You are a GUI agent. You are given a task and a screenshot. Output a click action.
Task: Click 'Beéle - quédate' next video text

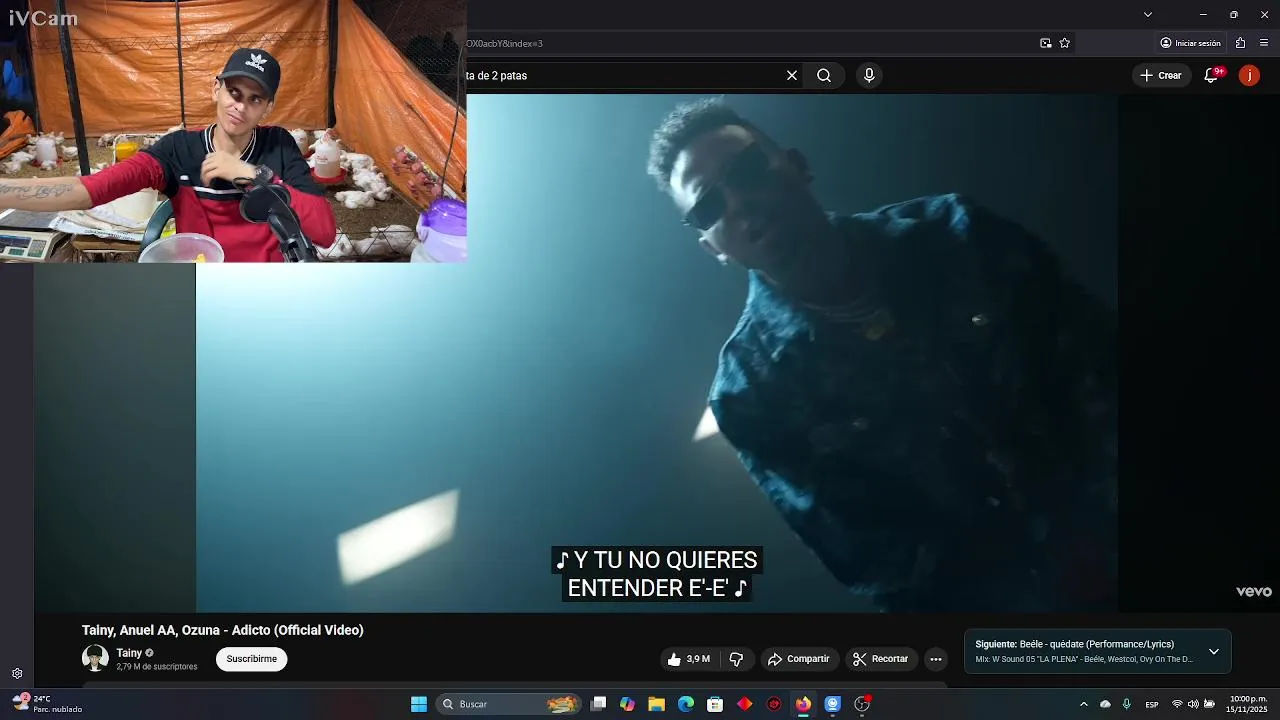point(1097,644)
